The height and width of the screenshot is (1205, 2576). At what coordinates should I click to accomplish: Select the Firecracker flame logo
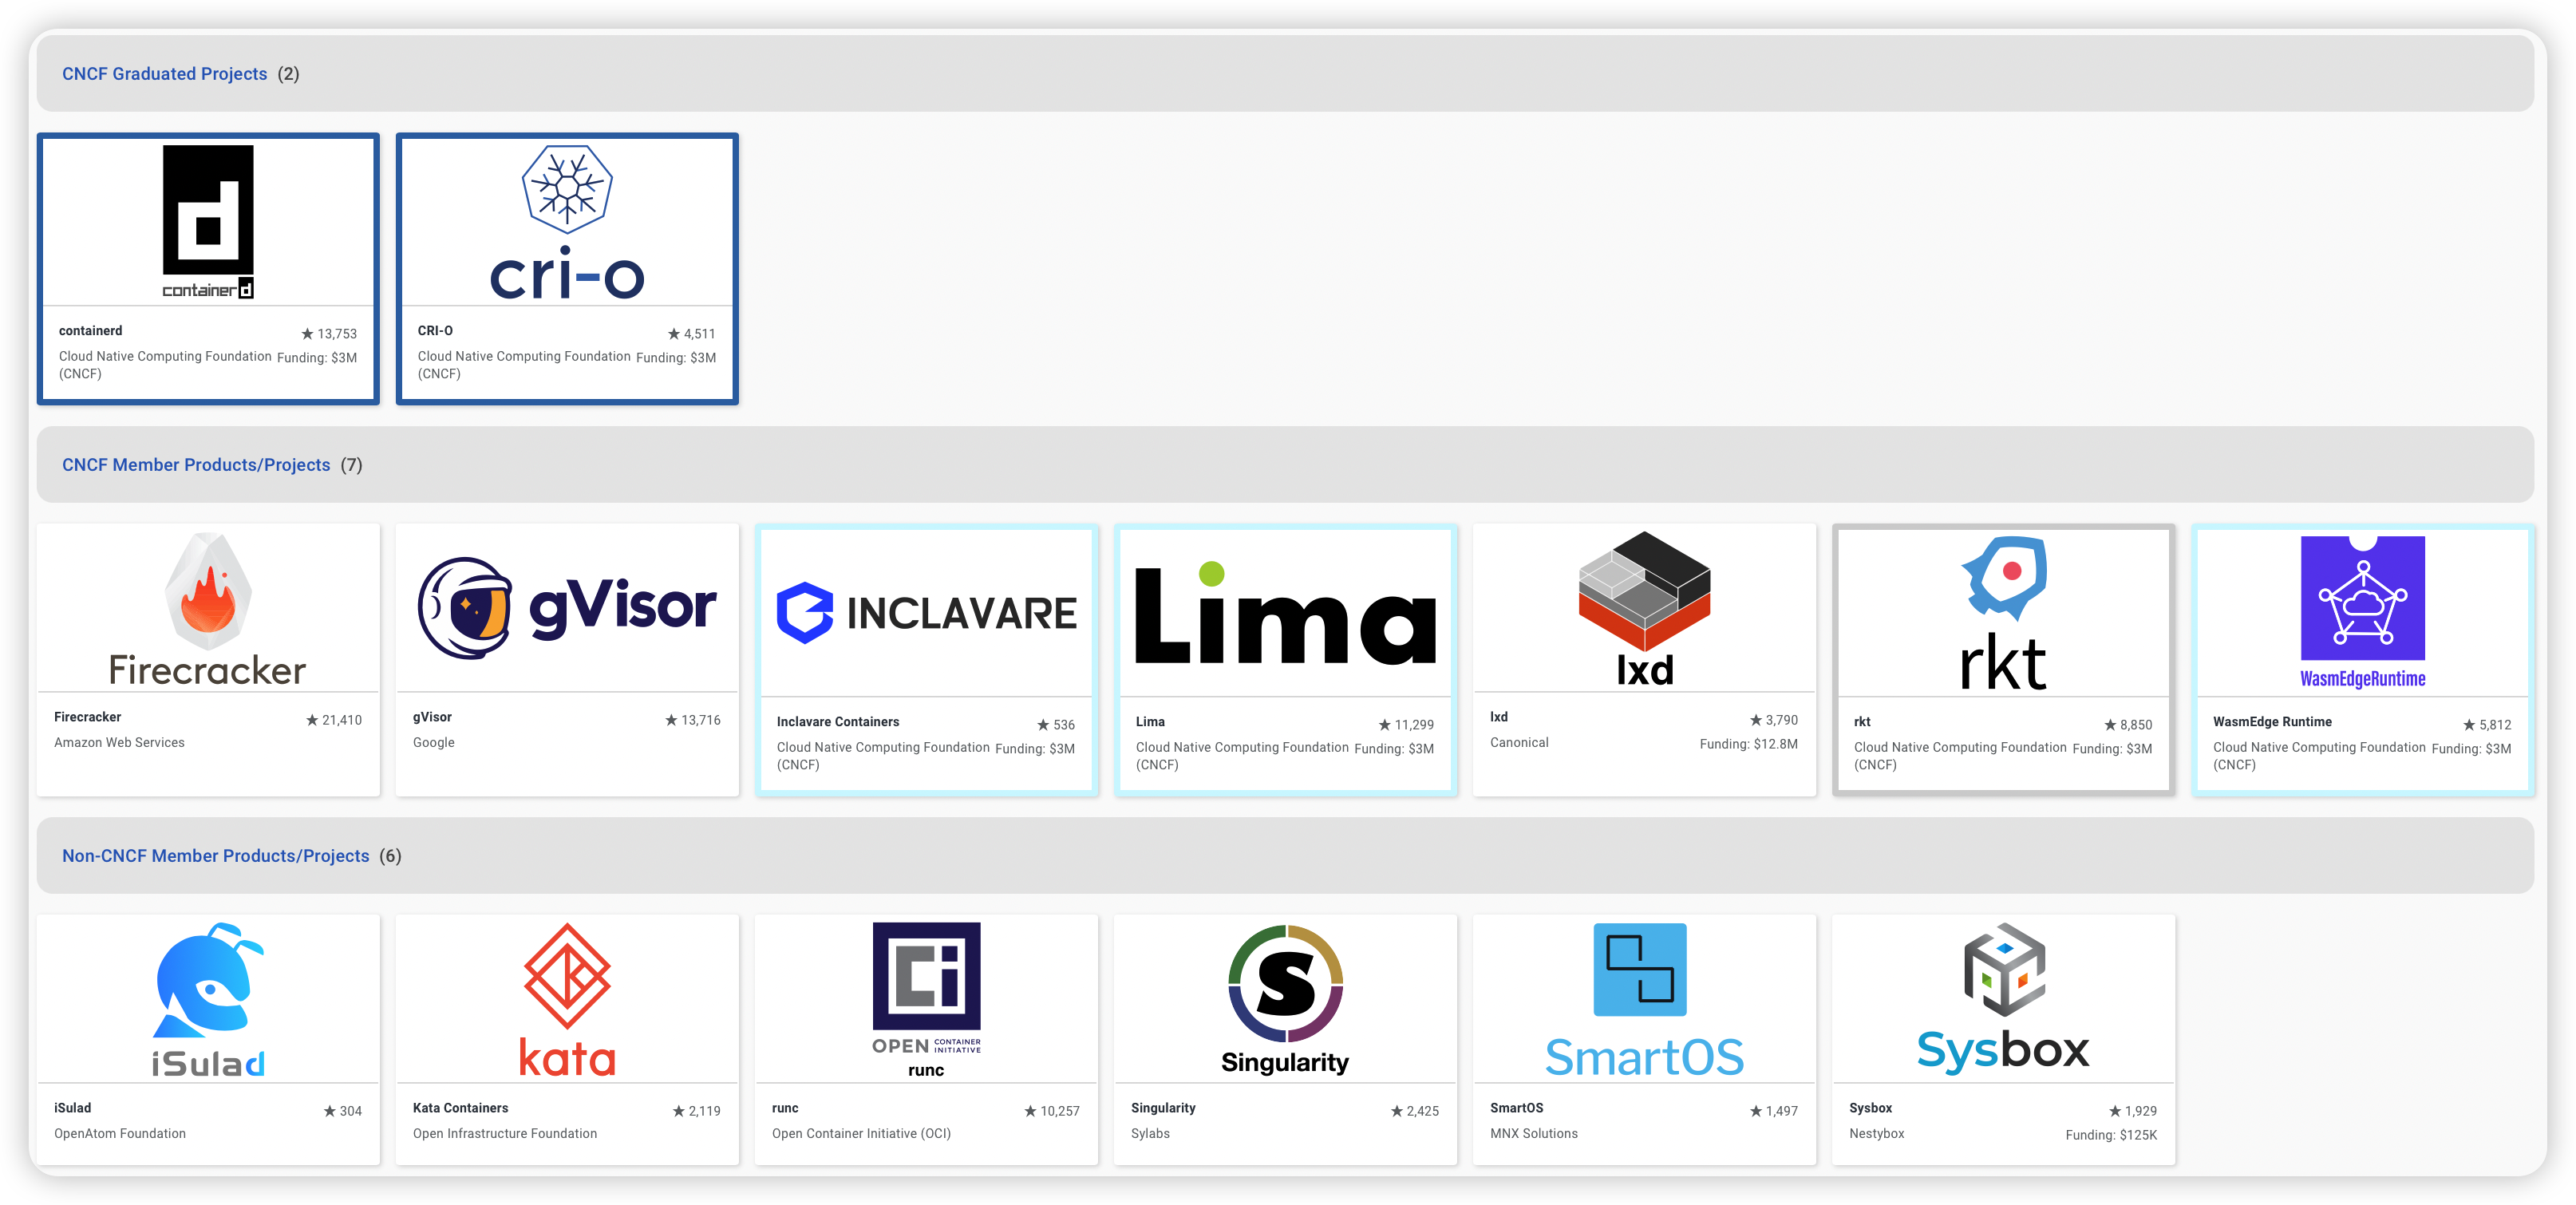click(x=208, y=609)
